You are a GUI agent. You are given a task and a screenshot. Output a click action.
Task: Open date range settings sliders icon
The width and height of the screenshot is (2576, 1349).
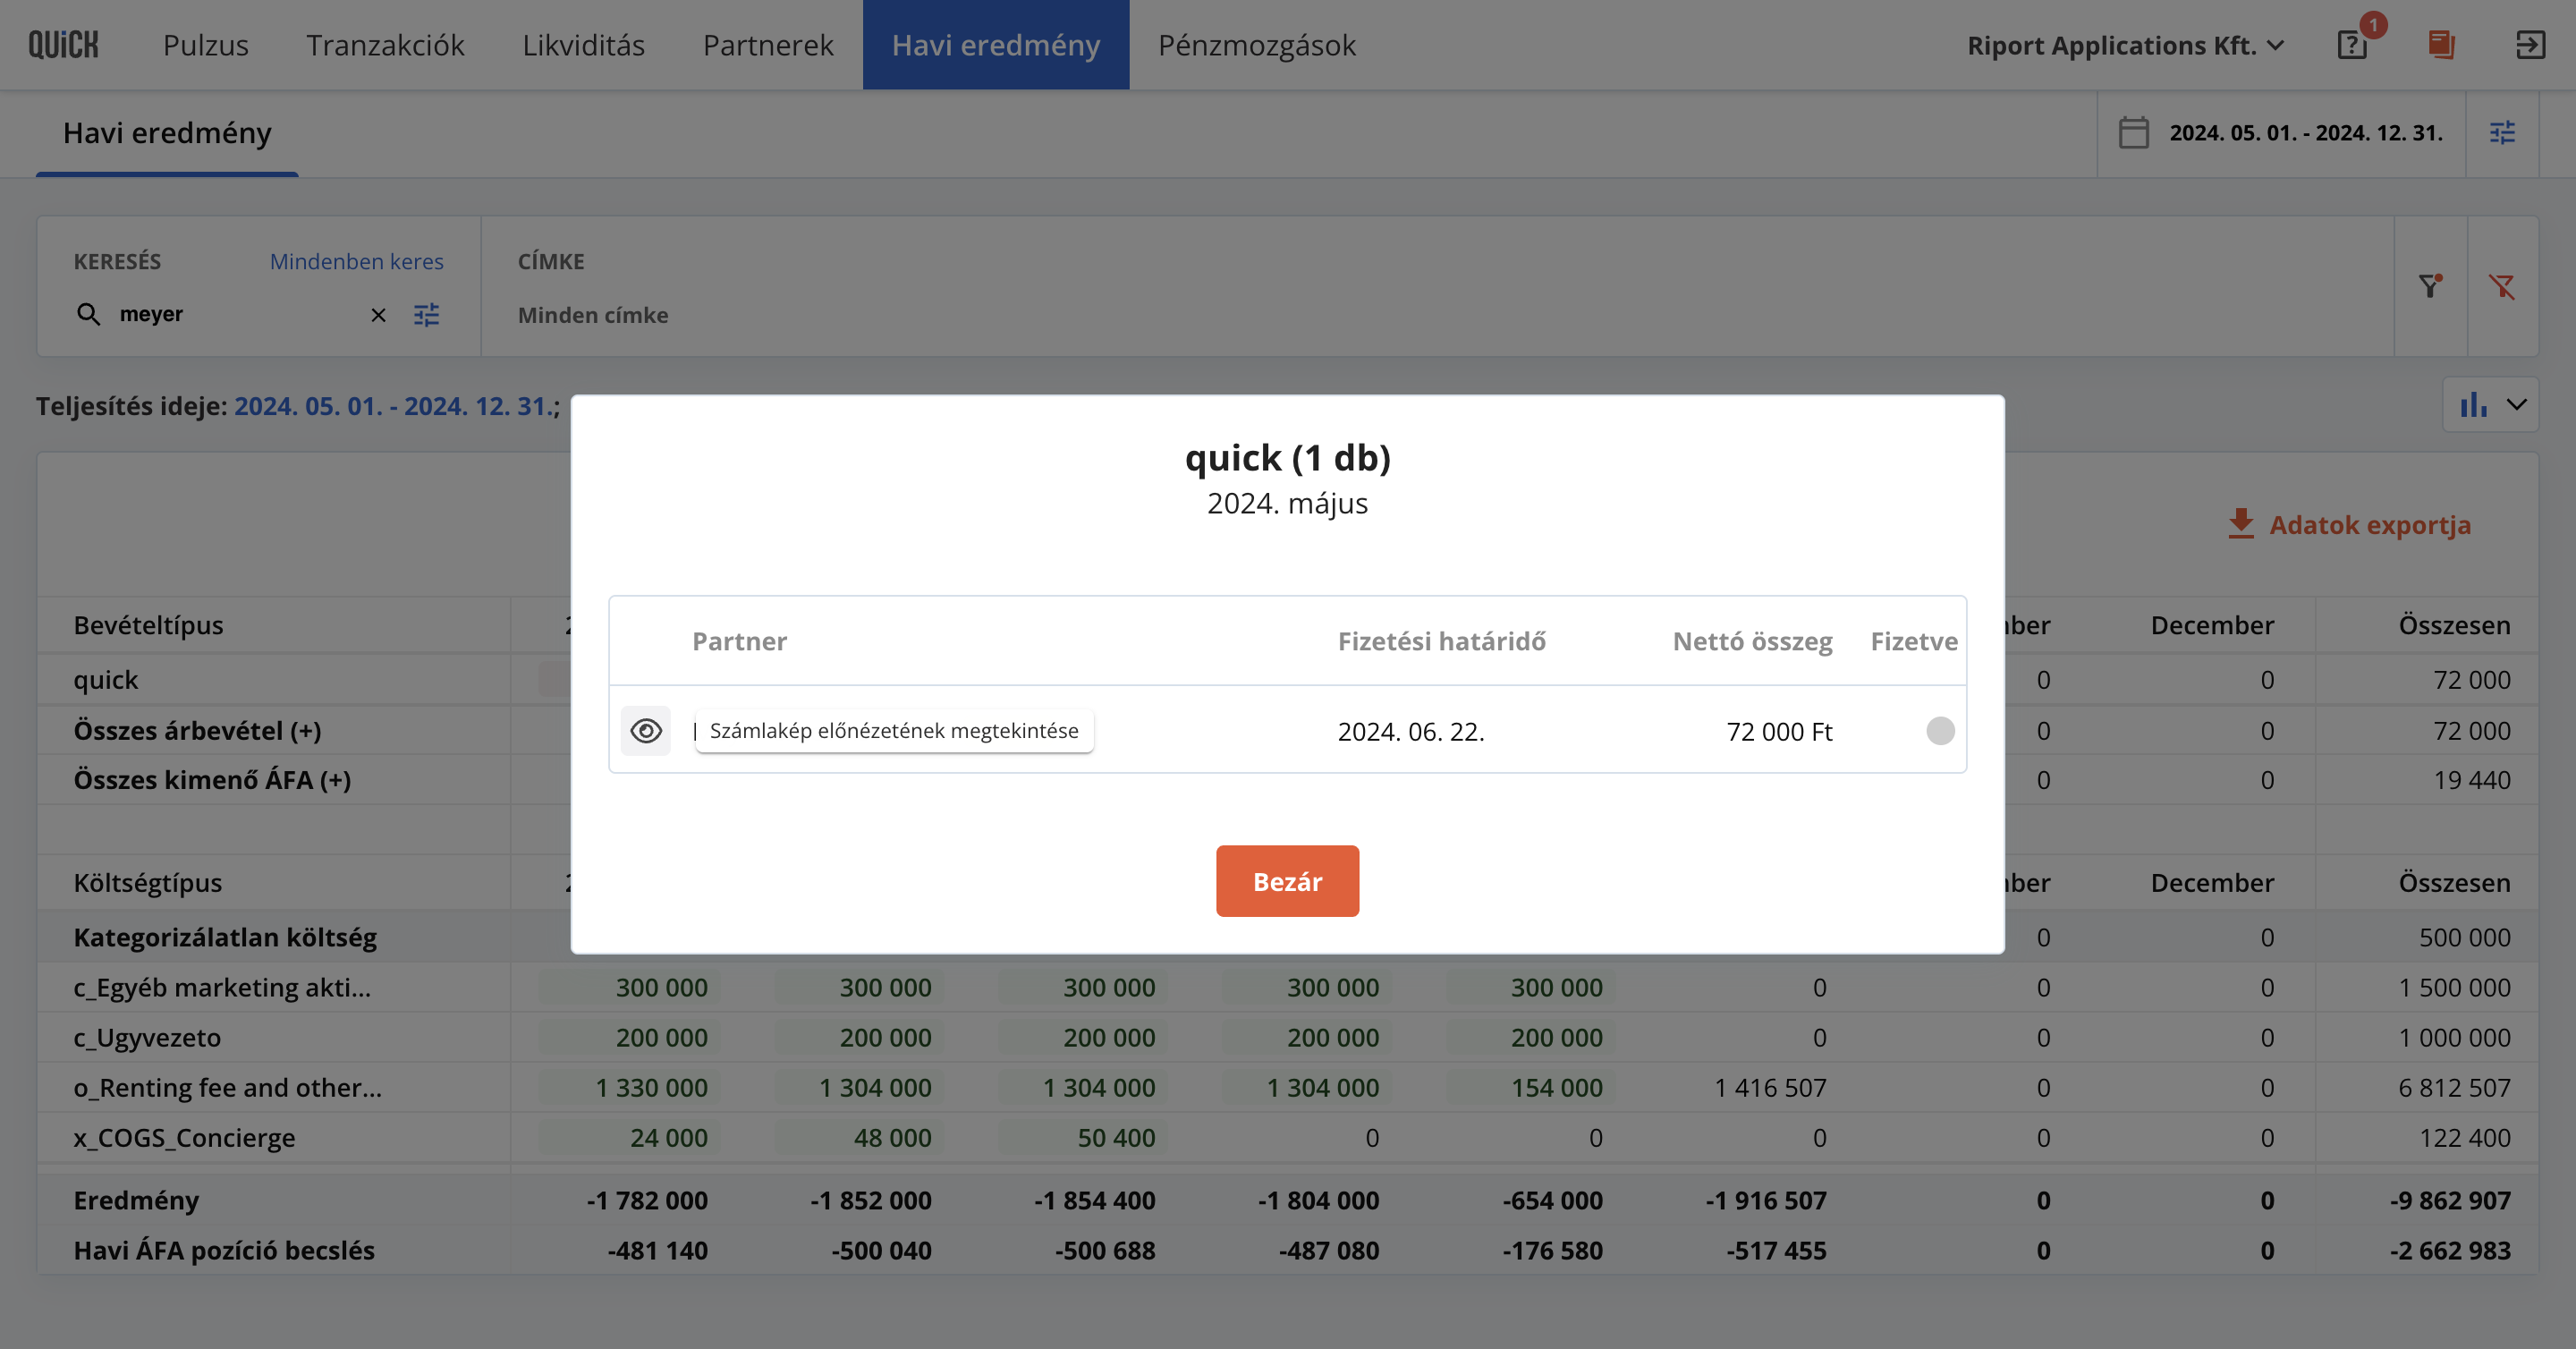(x=2502, y=133)
